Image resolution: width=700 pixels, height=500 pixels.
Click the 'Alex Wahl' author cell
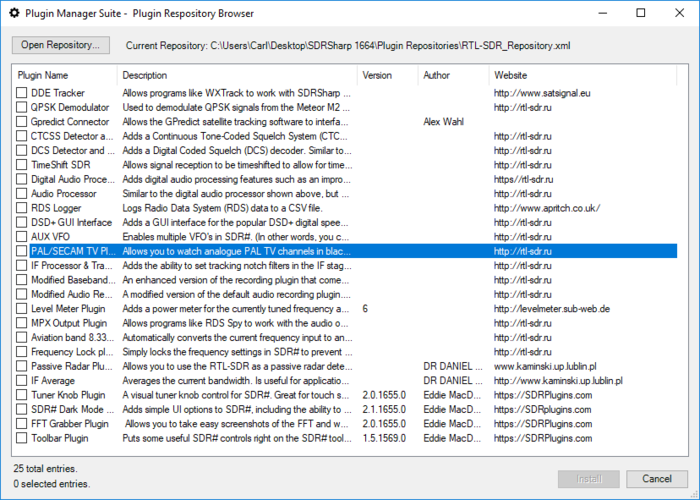(x=443, y=121)
